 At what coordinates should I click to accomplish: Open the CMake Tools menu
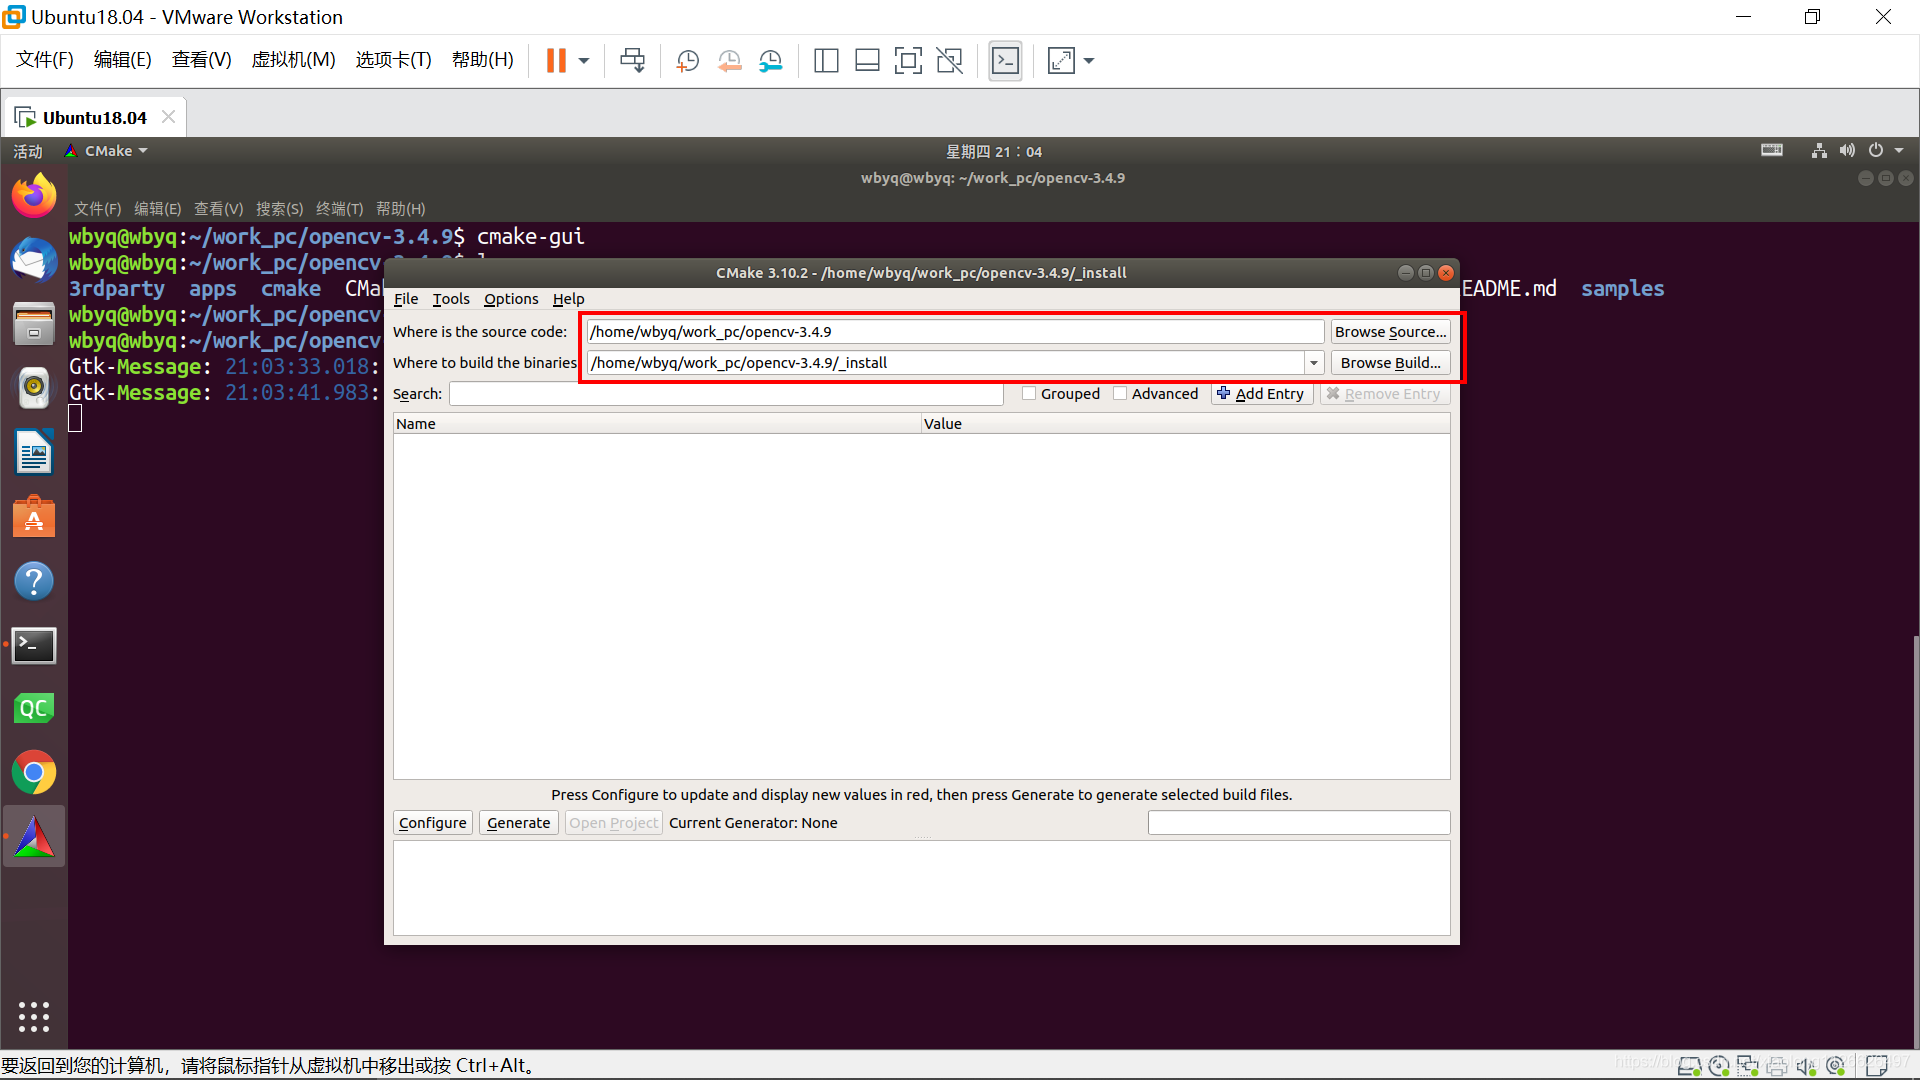tap(451, 299)
